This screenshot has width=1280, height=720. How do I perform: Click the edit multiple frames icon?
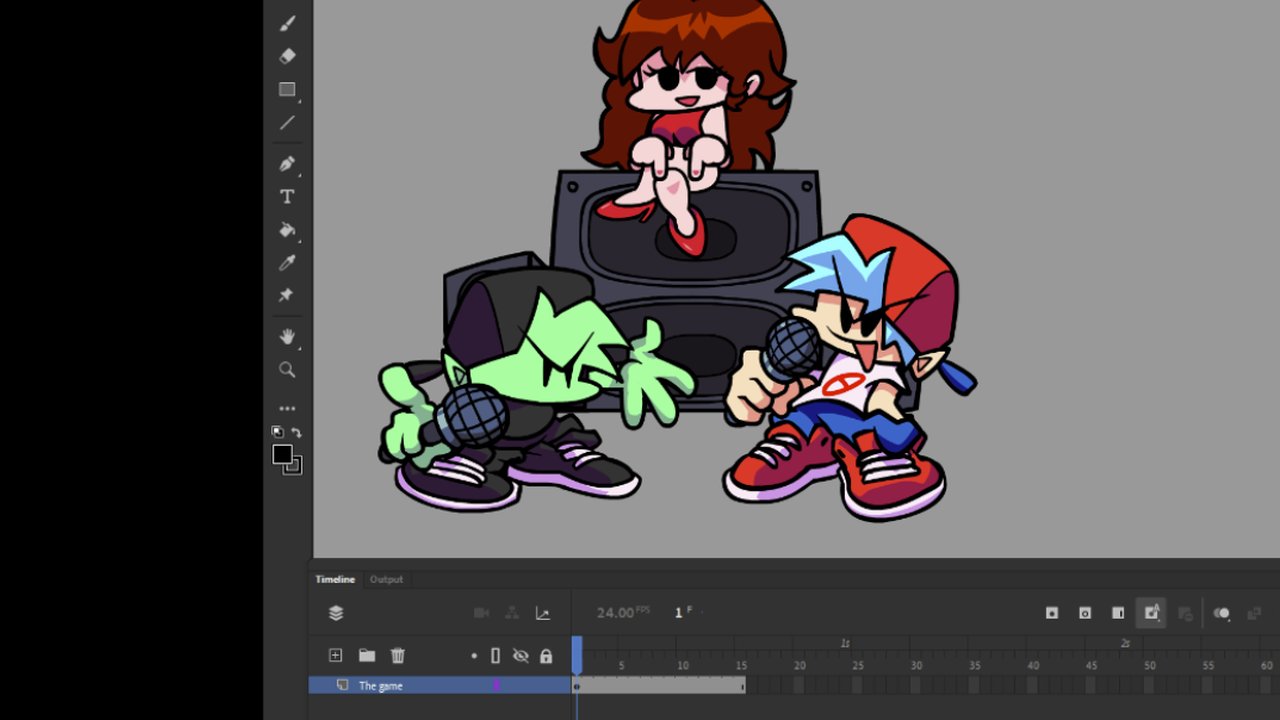(1255, 613)
